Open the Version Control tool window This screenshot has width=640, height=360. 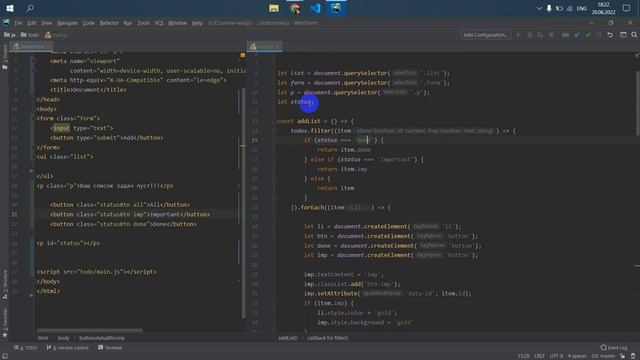click(67, 348)
